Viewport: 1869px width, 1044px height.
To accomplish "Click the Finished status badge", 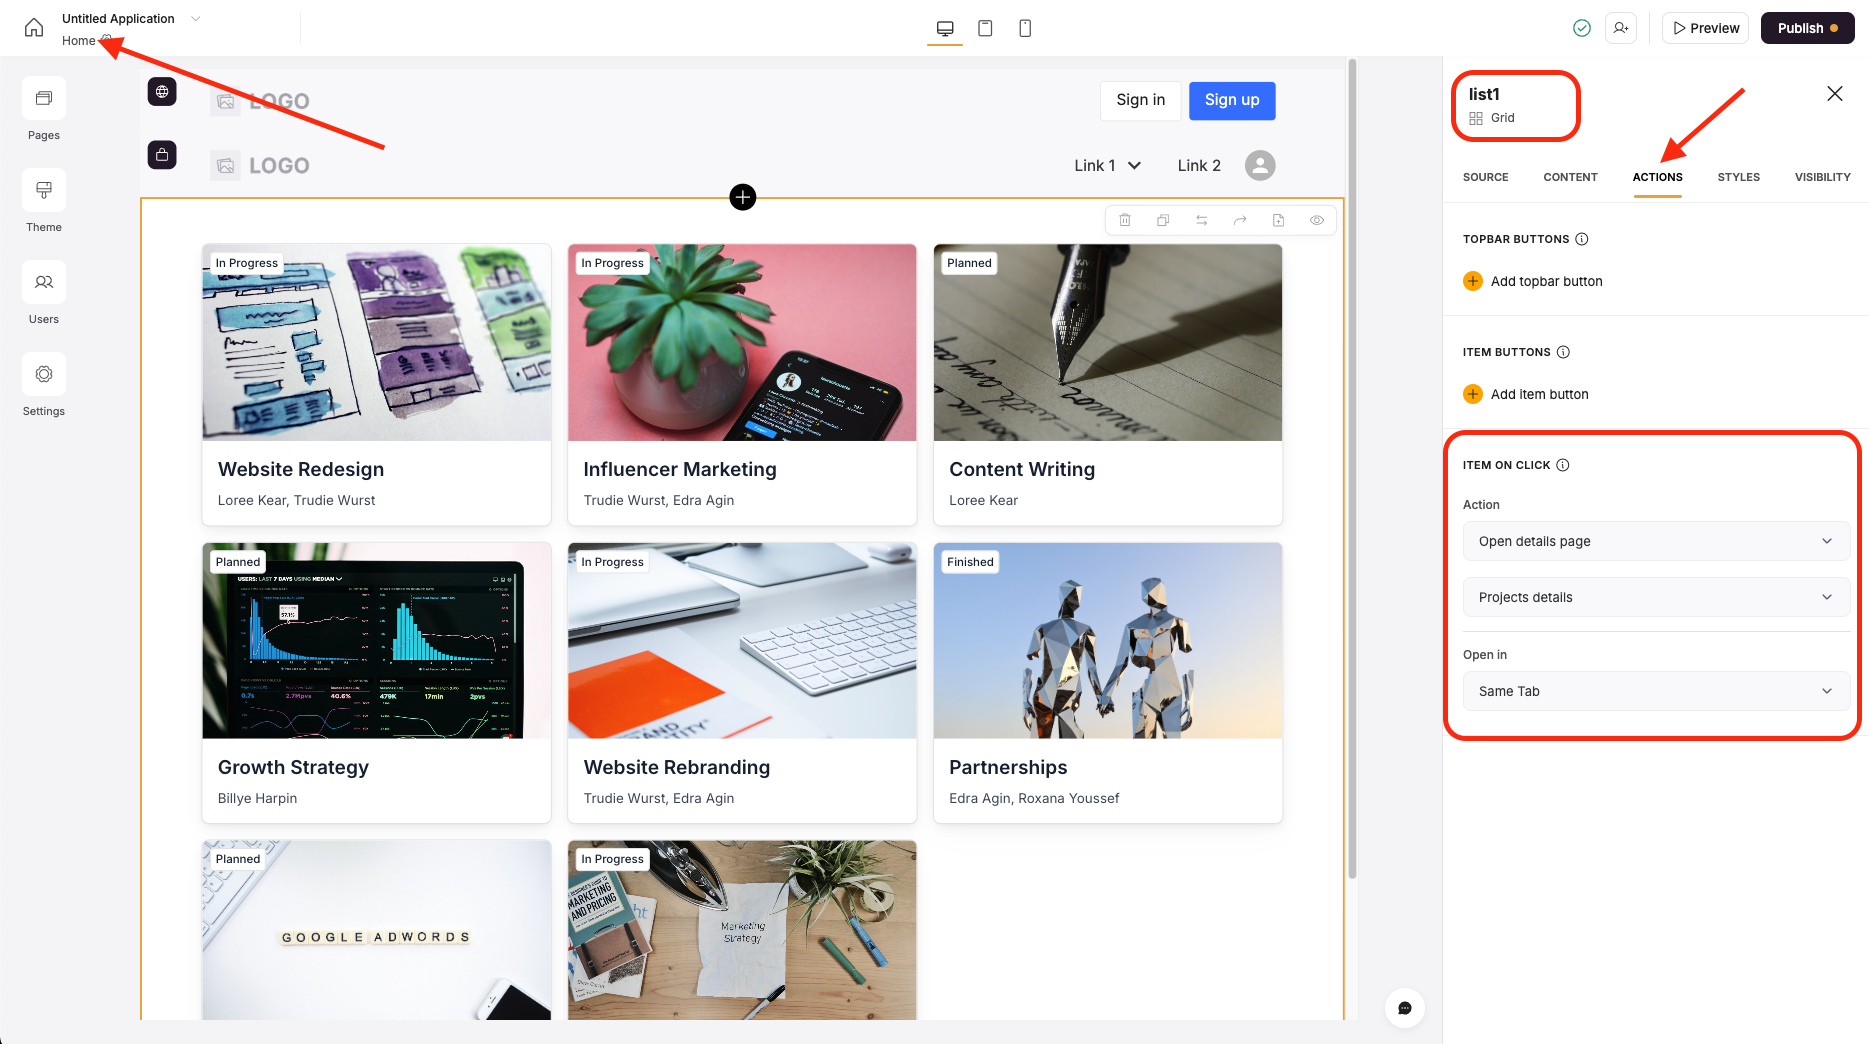I will point(970,562).
